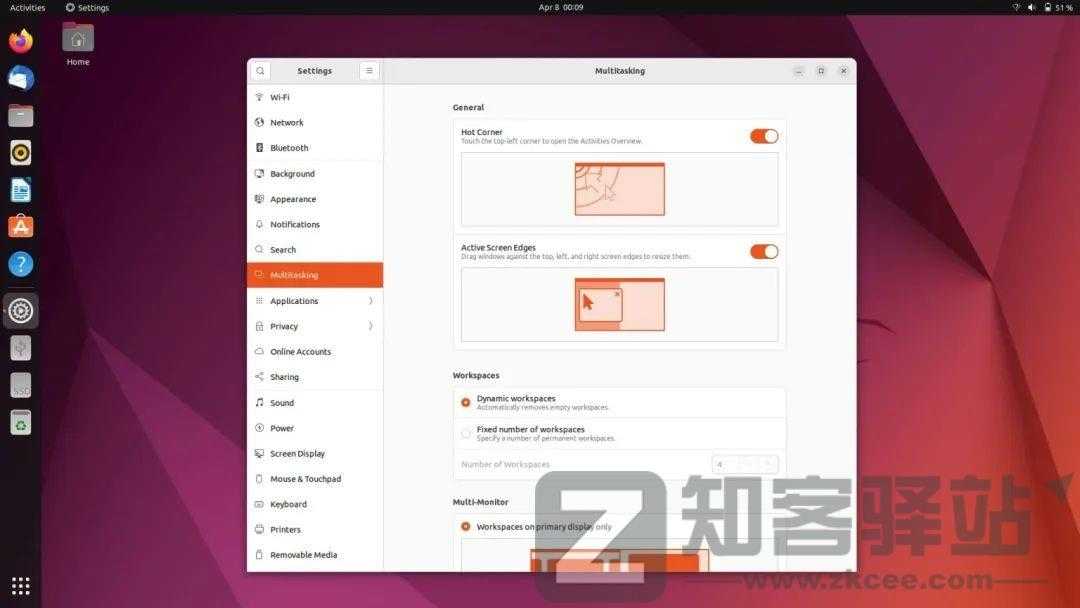Open the Home folder on the desktop
This screenshot has width=1080, height=608.
(x=77, y=40)
